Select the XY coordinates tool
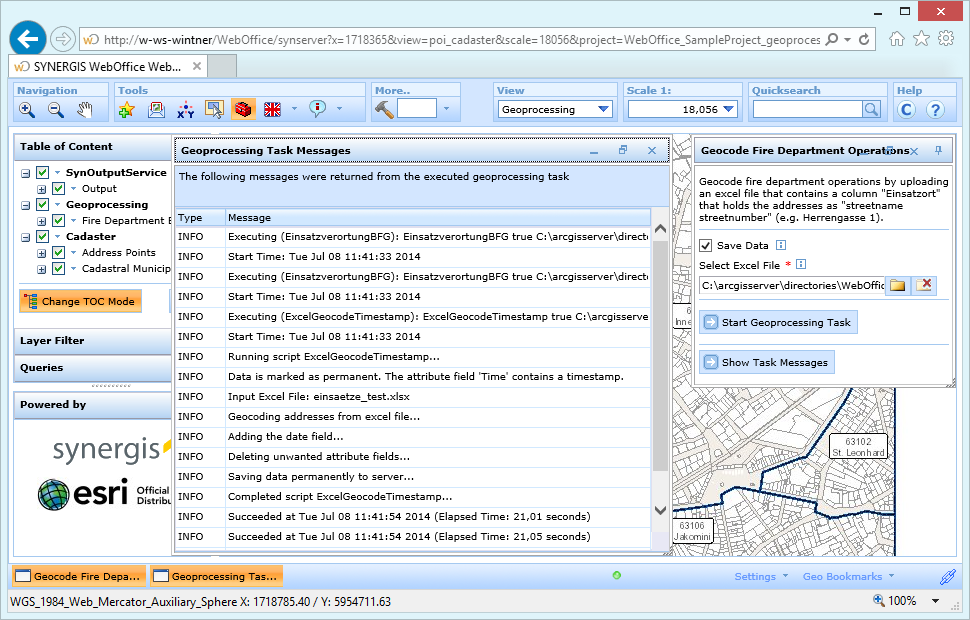The height and width of the screenshot is (620, 970). tap(186, 108)
